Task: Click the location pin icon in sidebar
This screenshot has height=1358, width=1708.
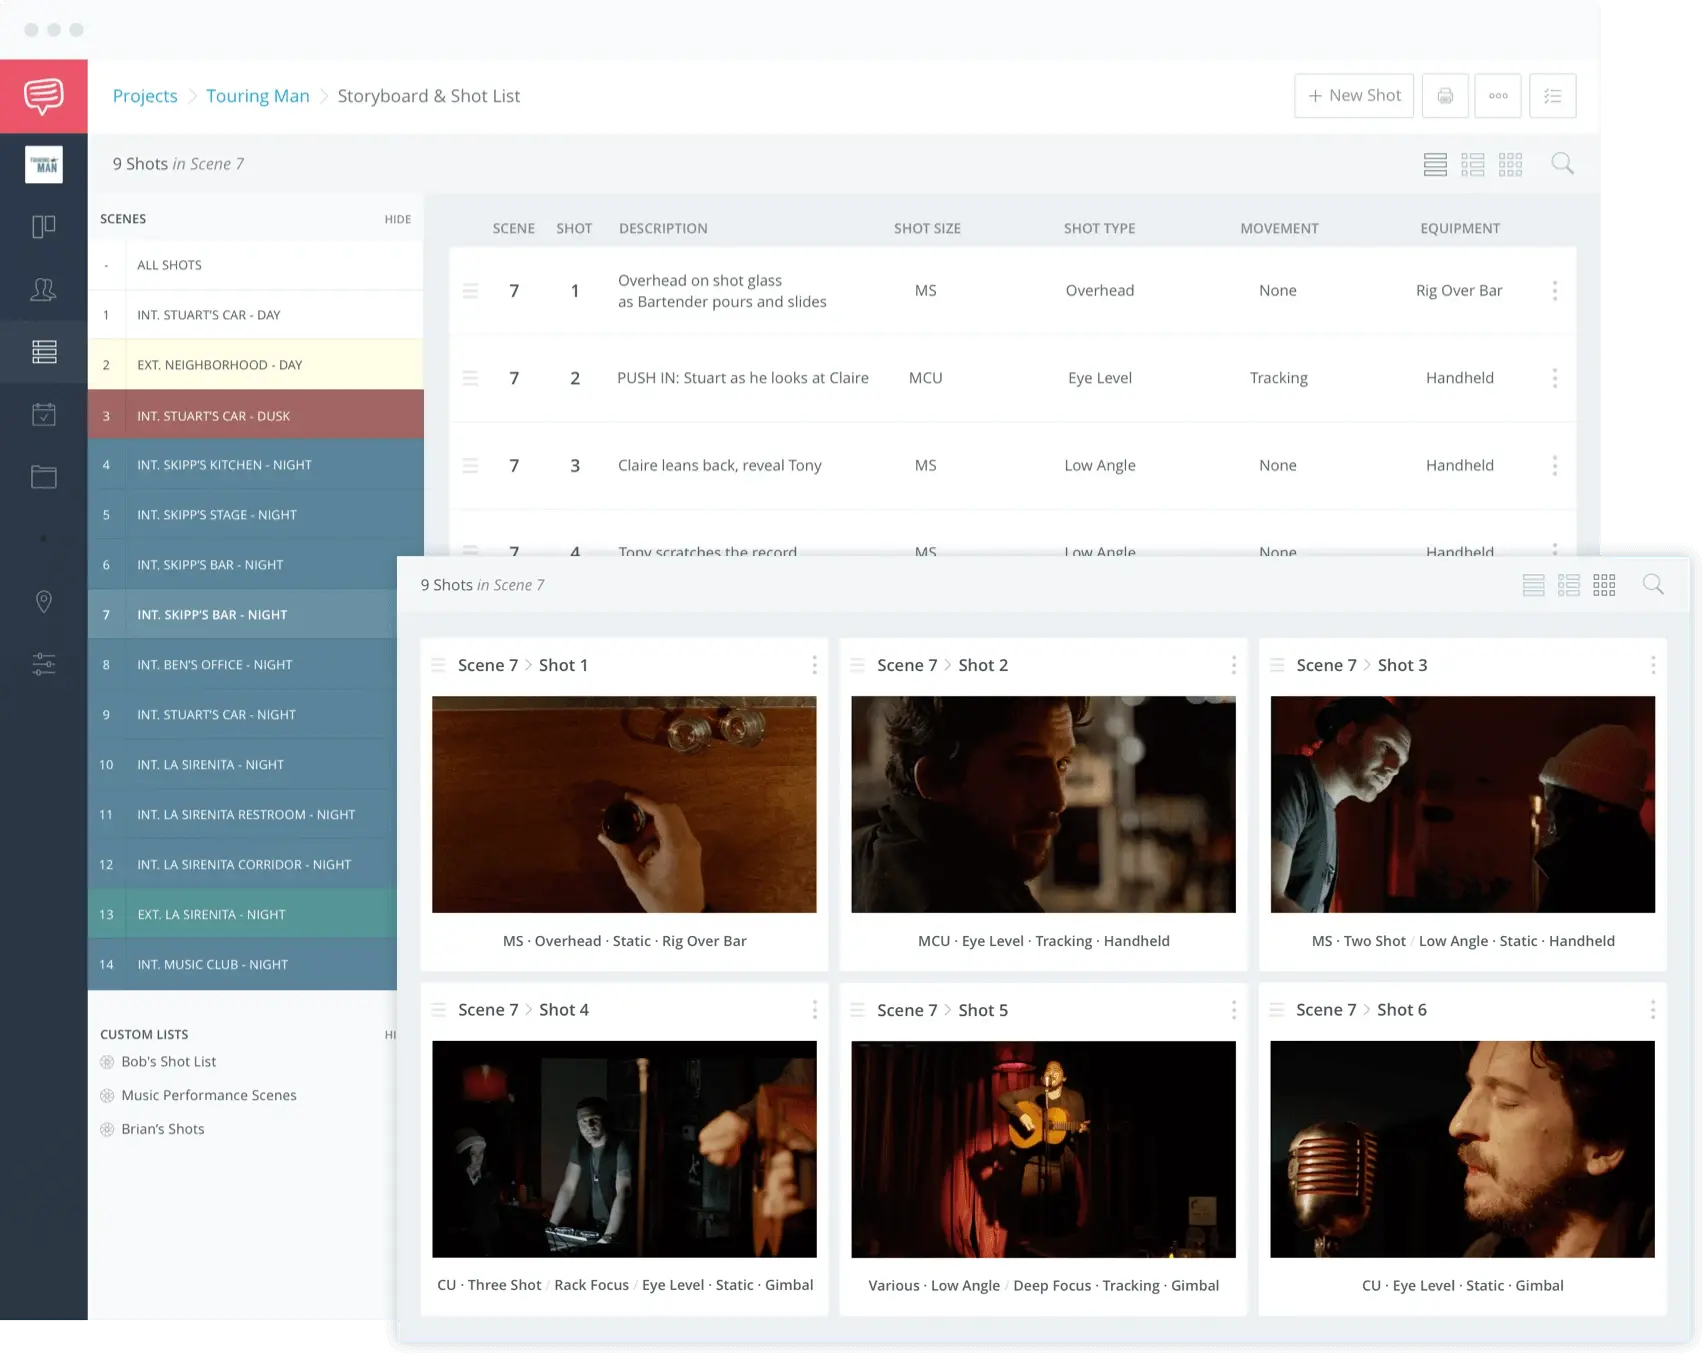Action: [43, 601]
